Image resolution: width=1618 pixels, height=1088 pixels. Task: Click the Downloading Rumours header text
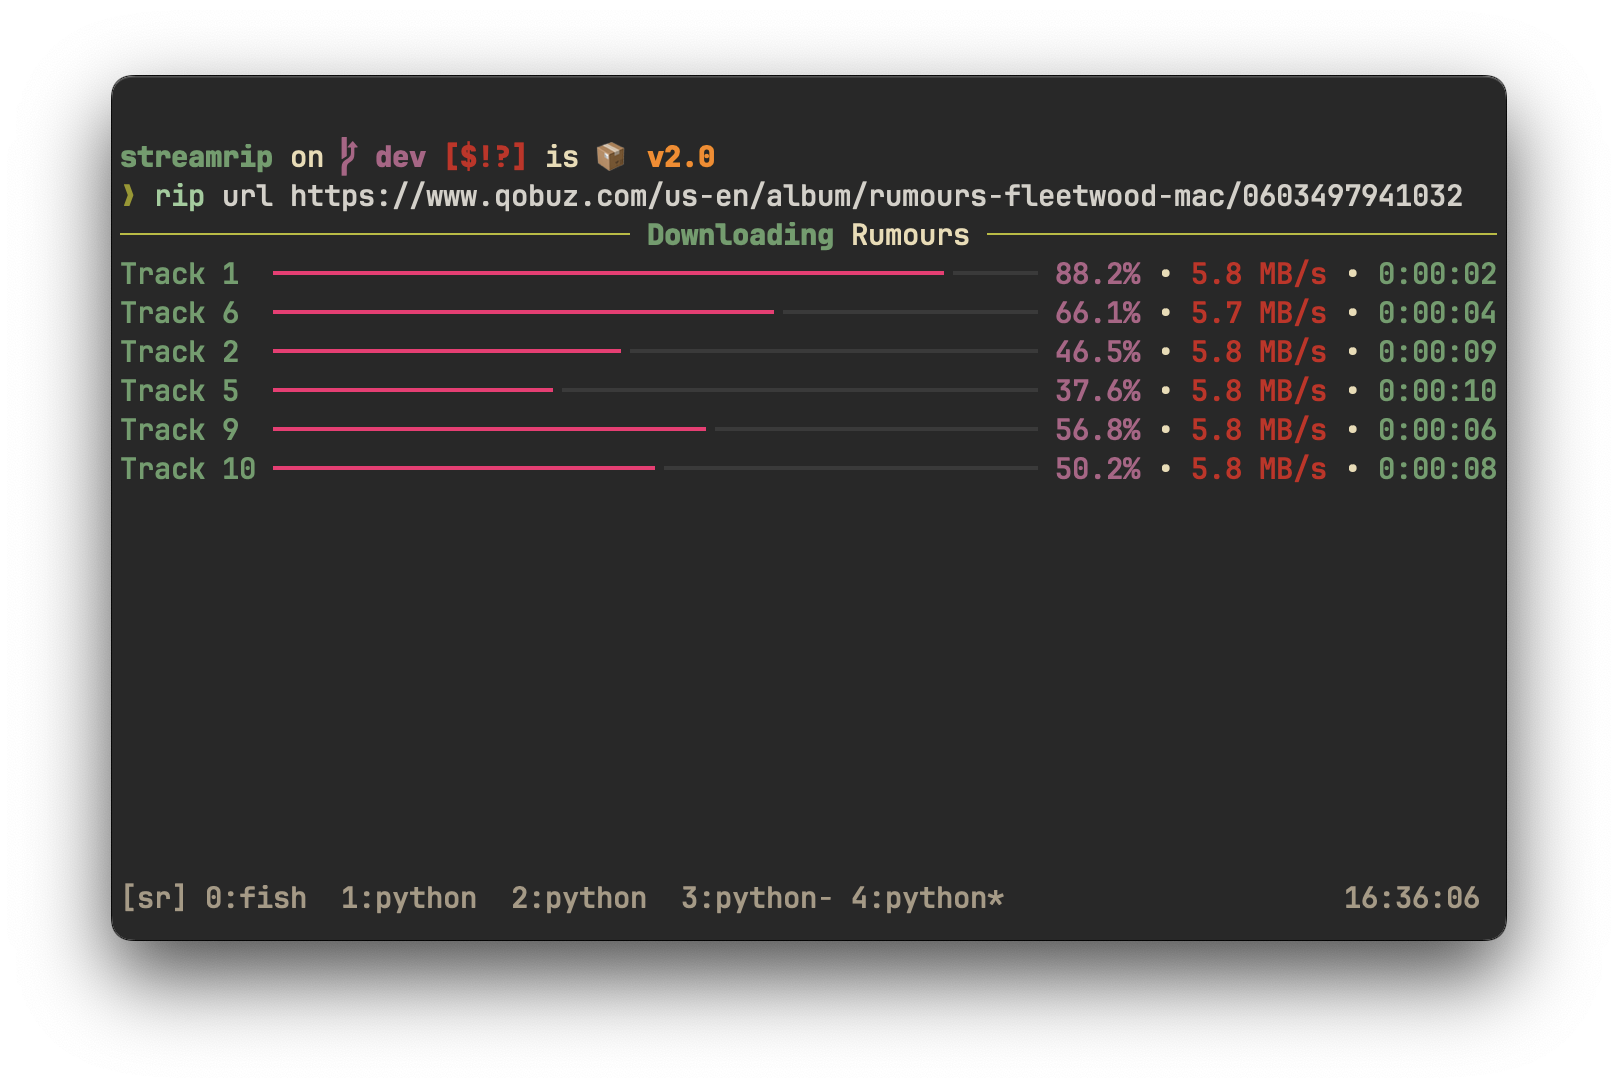808,235
